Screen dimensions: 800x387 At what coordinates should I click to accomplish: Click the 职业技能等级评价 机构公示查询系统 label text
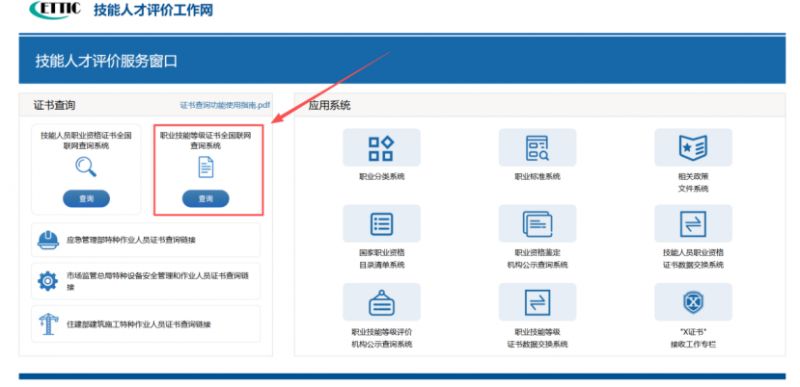(x=381, y=338)
